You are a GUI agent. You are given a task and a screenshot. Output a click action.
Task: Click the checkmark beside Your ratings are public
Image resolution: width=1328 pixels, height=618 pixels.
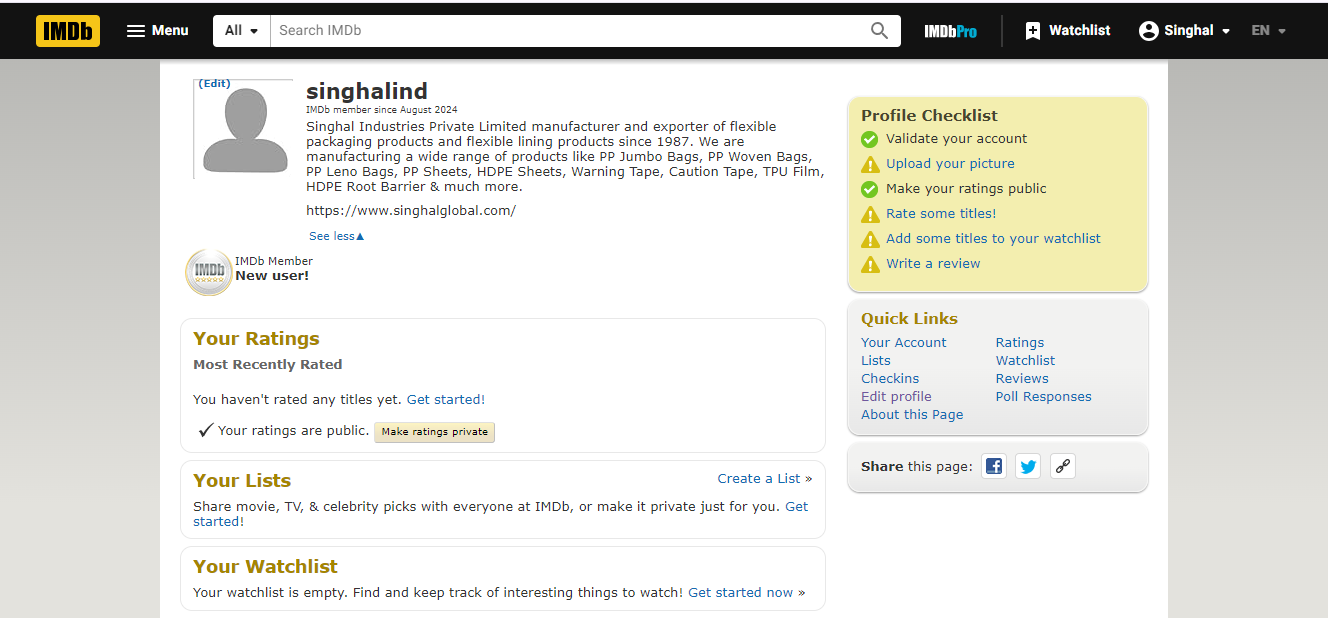point(205,430)
